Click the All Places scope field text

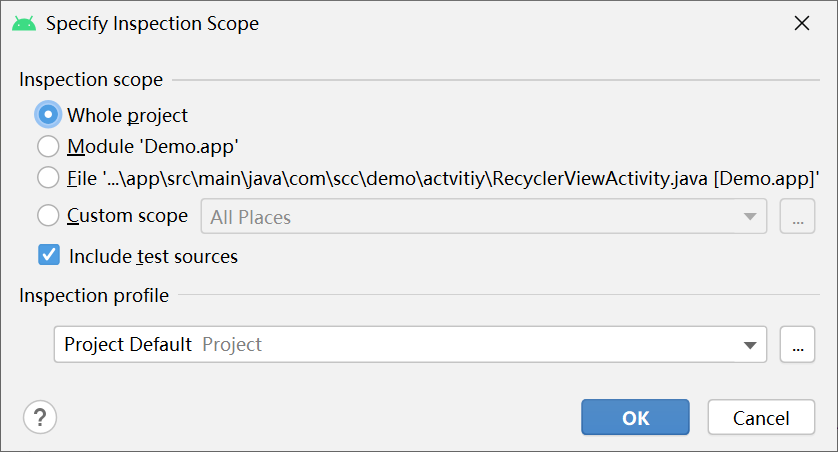251,217
